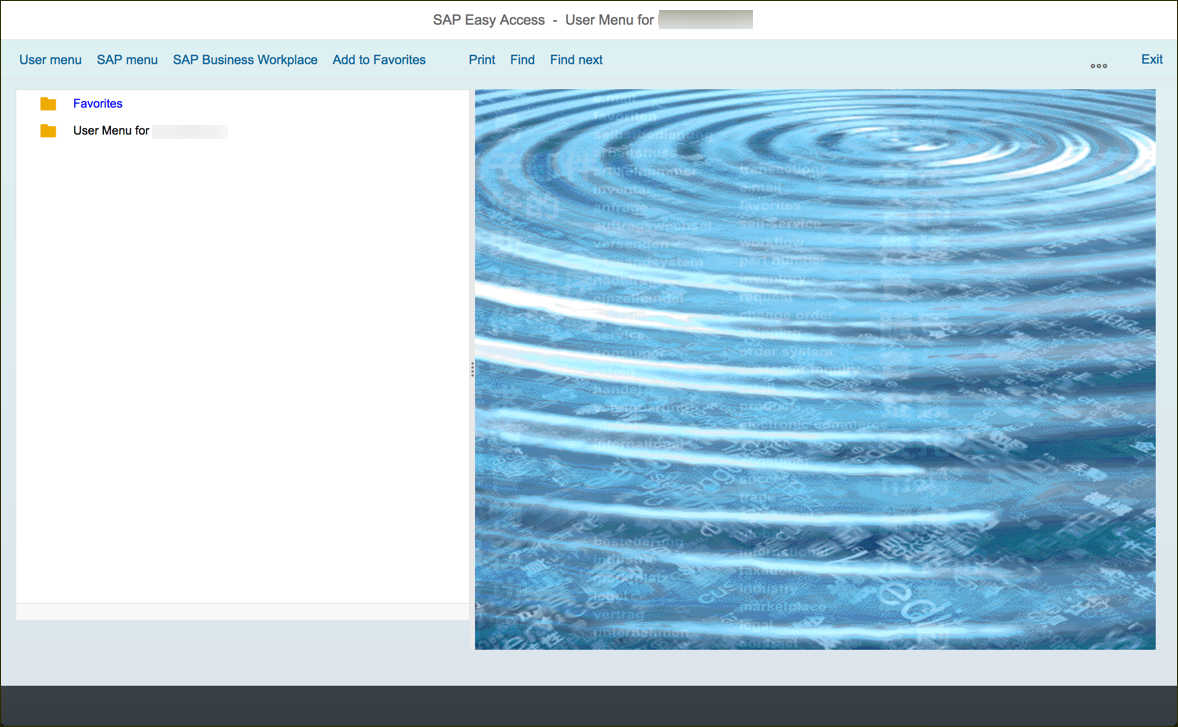
Task: Click Add to Favorites
Action: pyautogui.click(x=379, y=60)
